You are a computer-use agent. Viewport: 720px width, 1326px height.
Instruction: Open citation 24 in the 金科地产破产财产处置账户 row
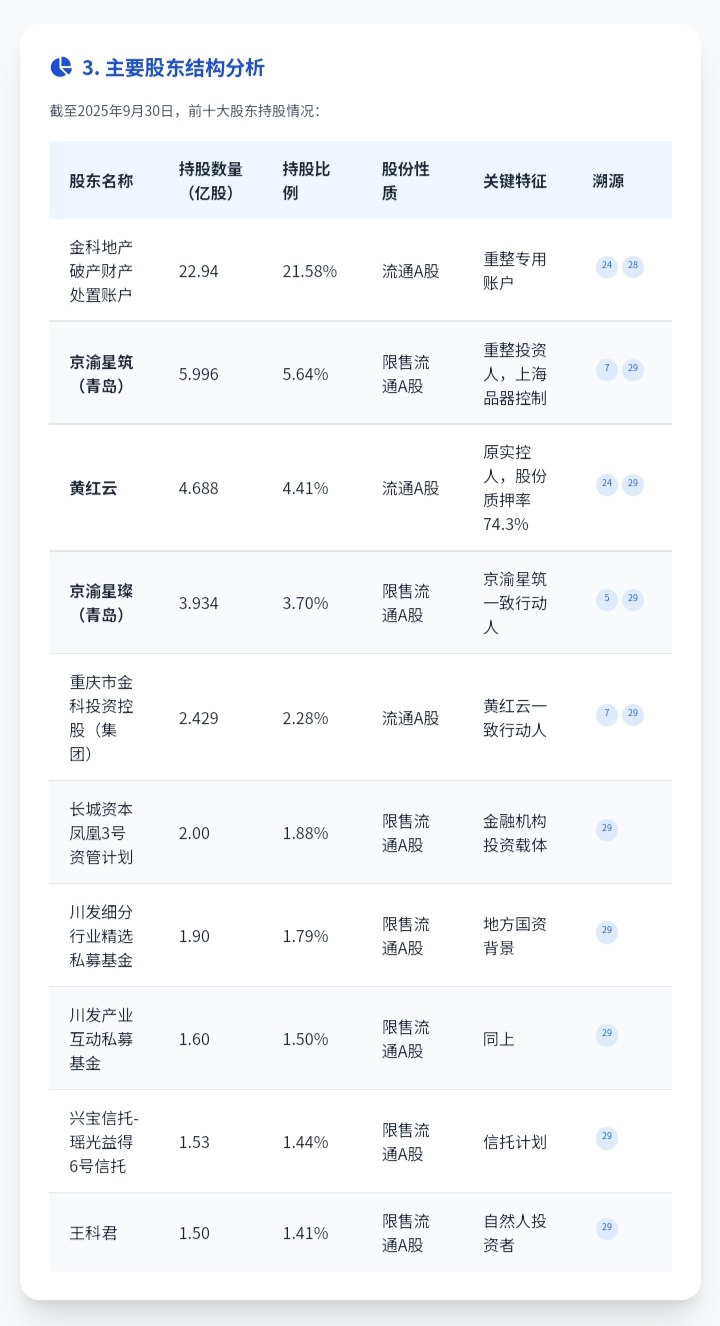click(x=607, y=266)
